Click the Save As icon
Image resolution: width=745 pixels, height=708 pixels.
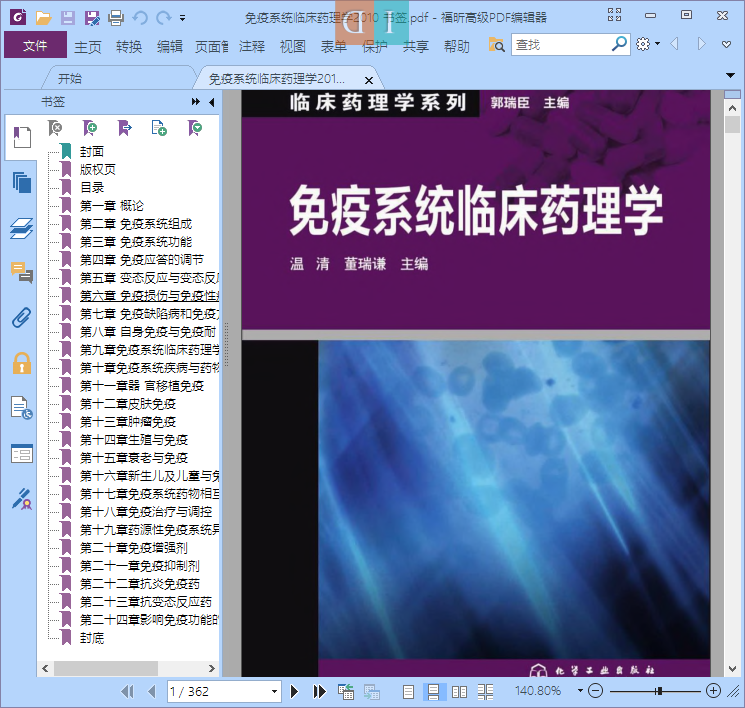tap(92, 18)
